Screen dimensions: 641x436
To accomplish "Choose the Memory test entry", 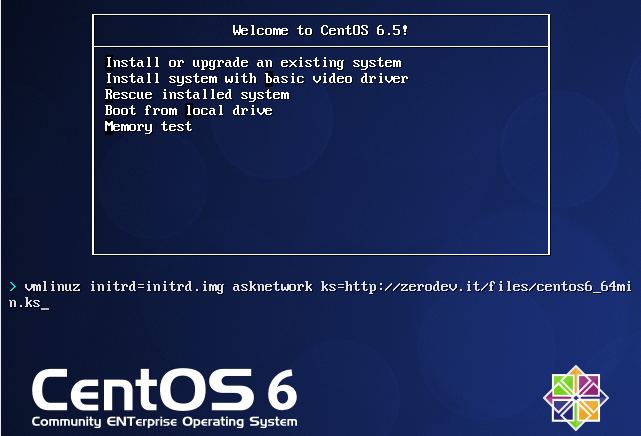I will point(148,126).
